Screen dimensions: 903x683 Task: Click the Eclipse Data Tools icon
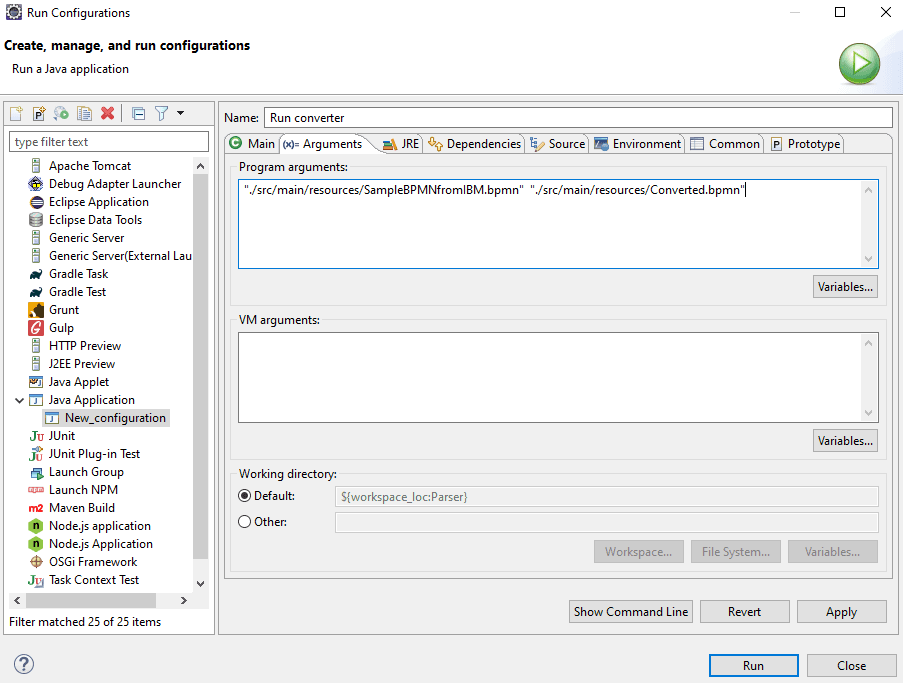(36, 220)
